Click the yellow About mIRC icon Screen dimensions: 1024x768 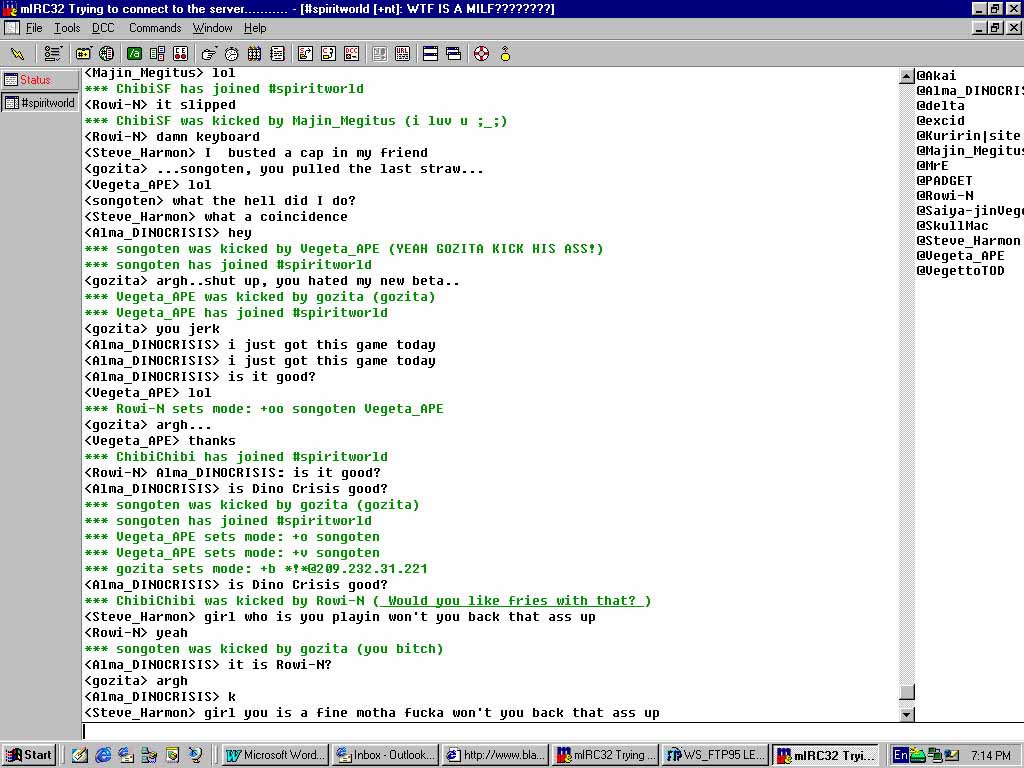pos(505,54)
